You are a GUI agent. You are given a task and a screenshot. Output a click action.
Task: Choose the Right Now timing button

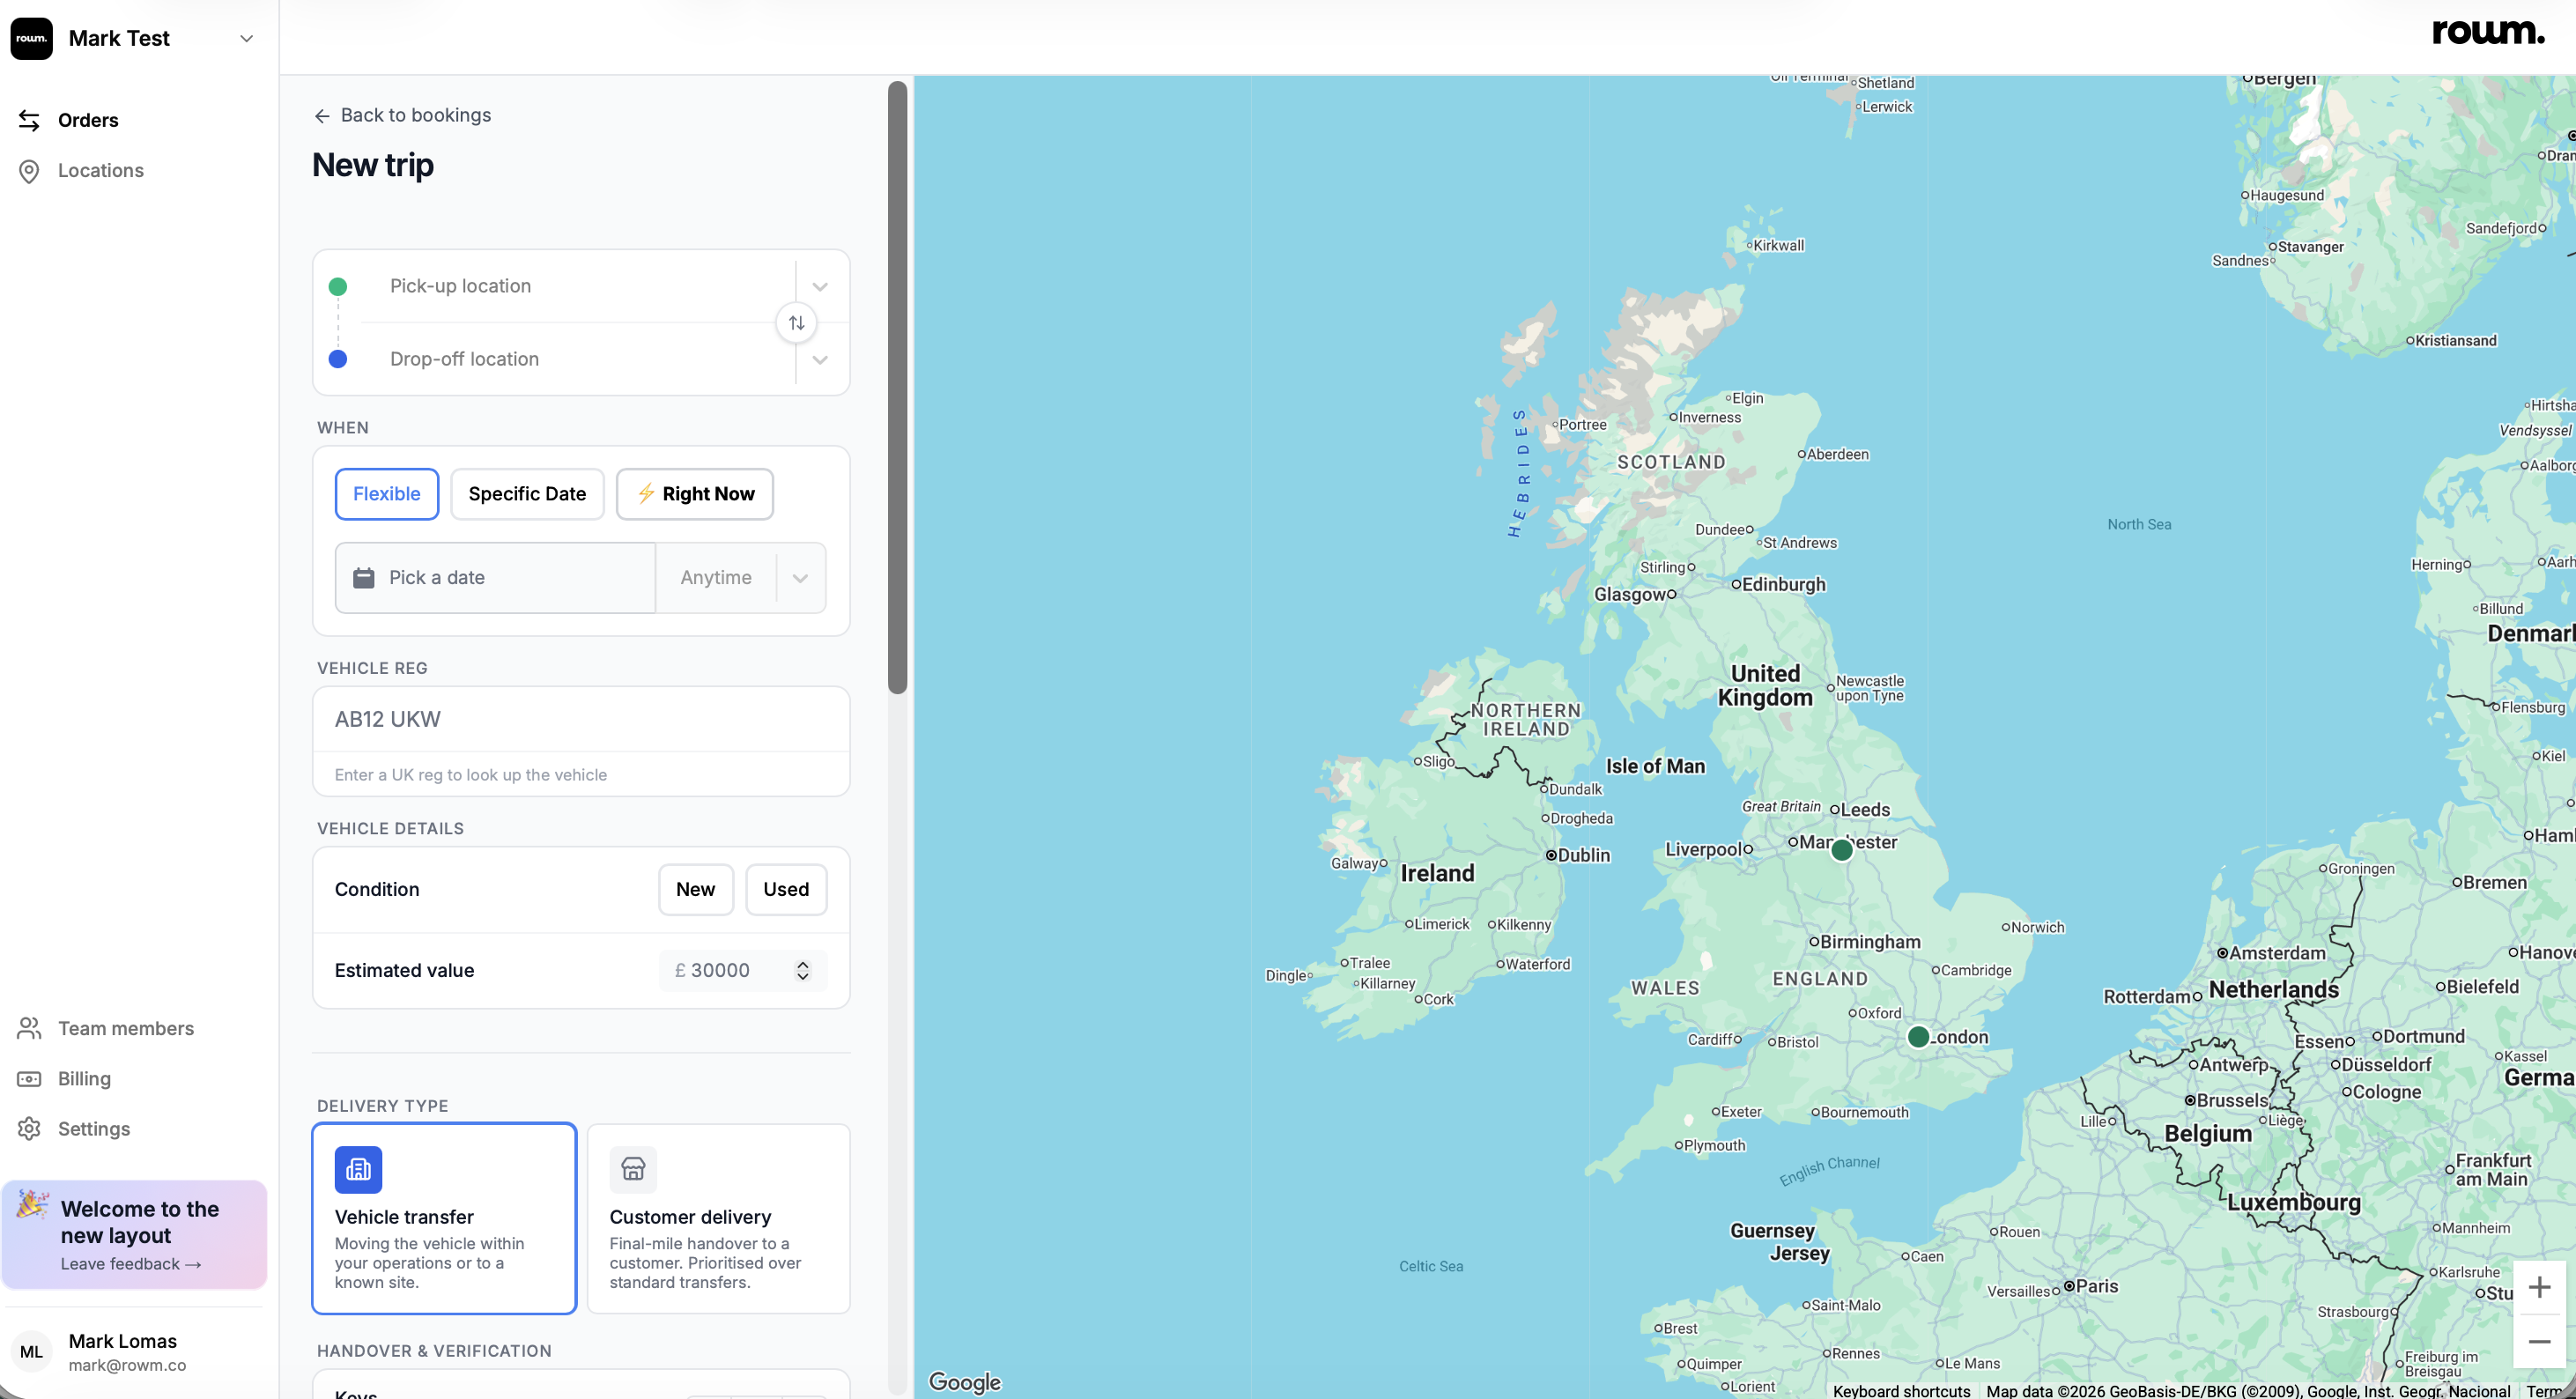(695, 493)
